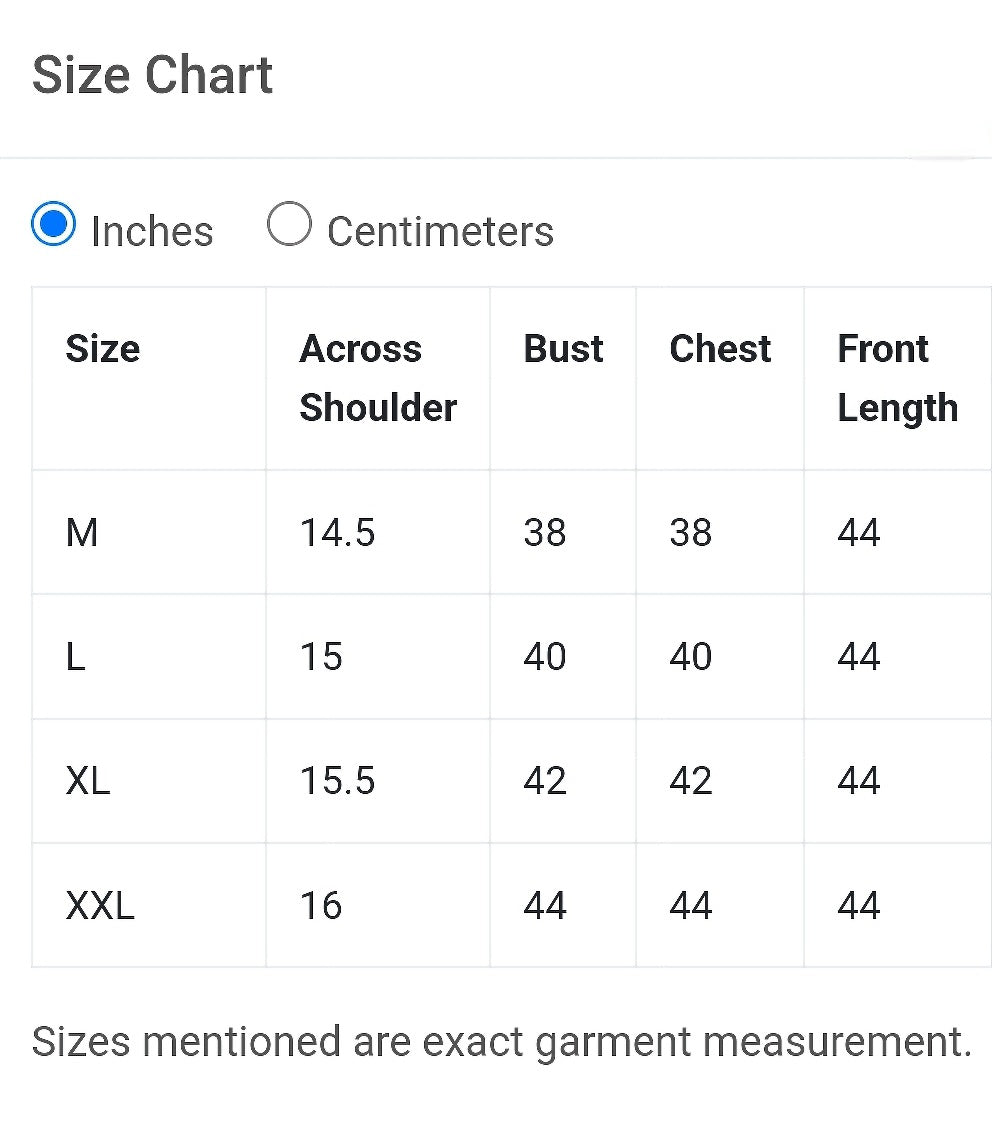Screen dimensions: 992x1134
Task: Click the Centimeters label text
Action: pyautogui.click(x=440, y=232)
